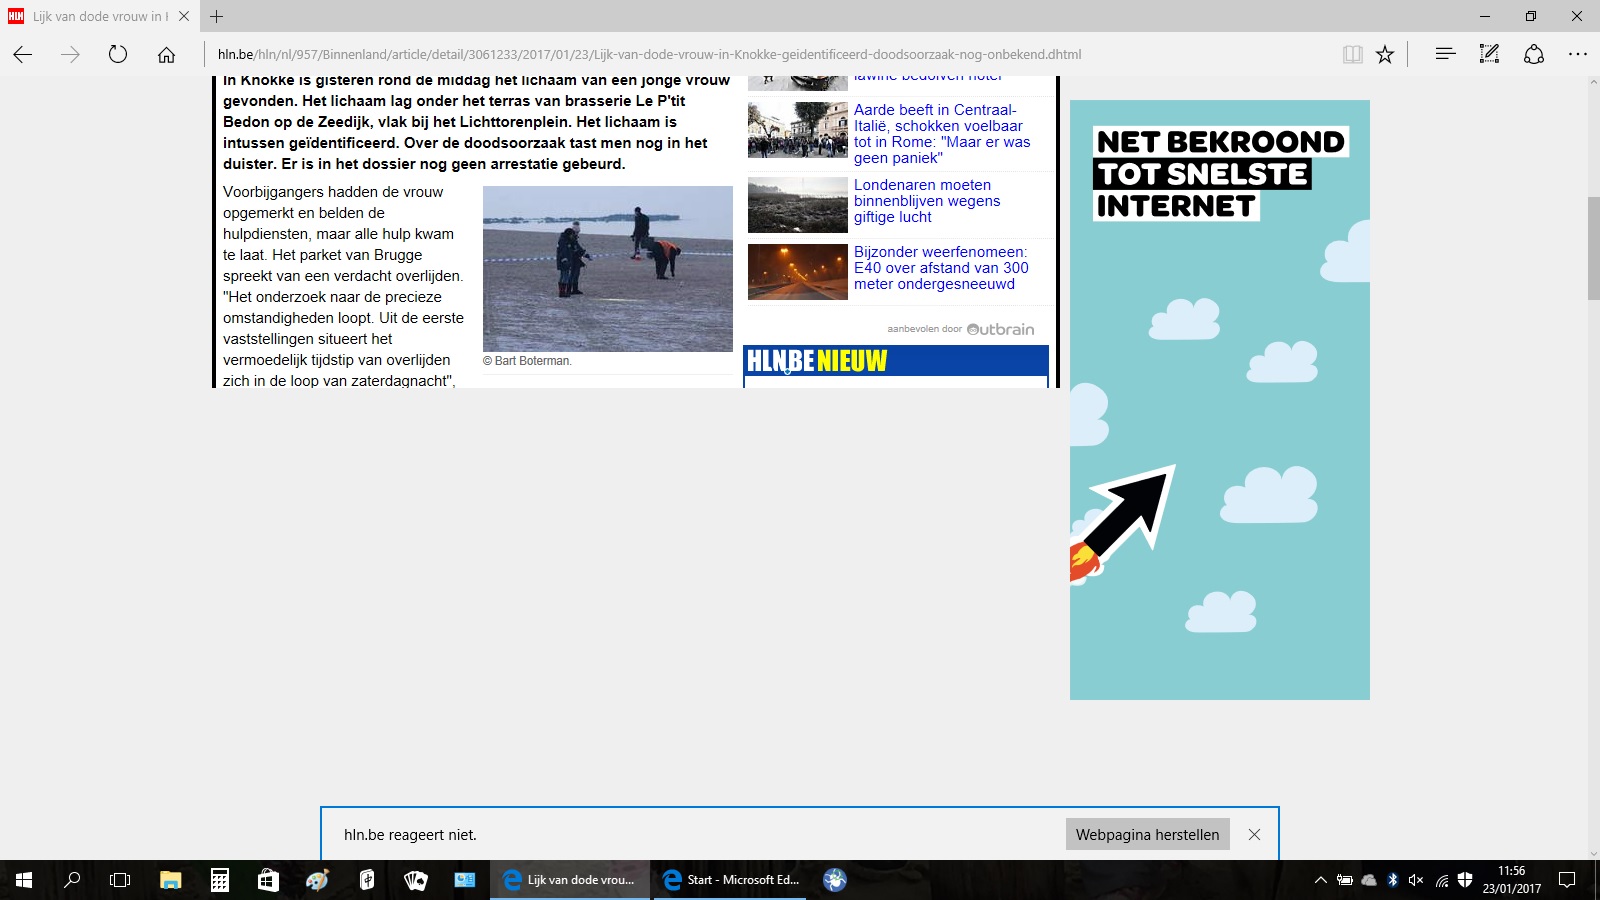
Task: Open the More actions ellipsis menu
Action: (x=1578, y=54)
